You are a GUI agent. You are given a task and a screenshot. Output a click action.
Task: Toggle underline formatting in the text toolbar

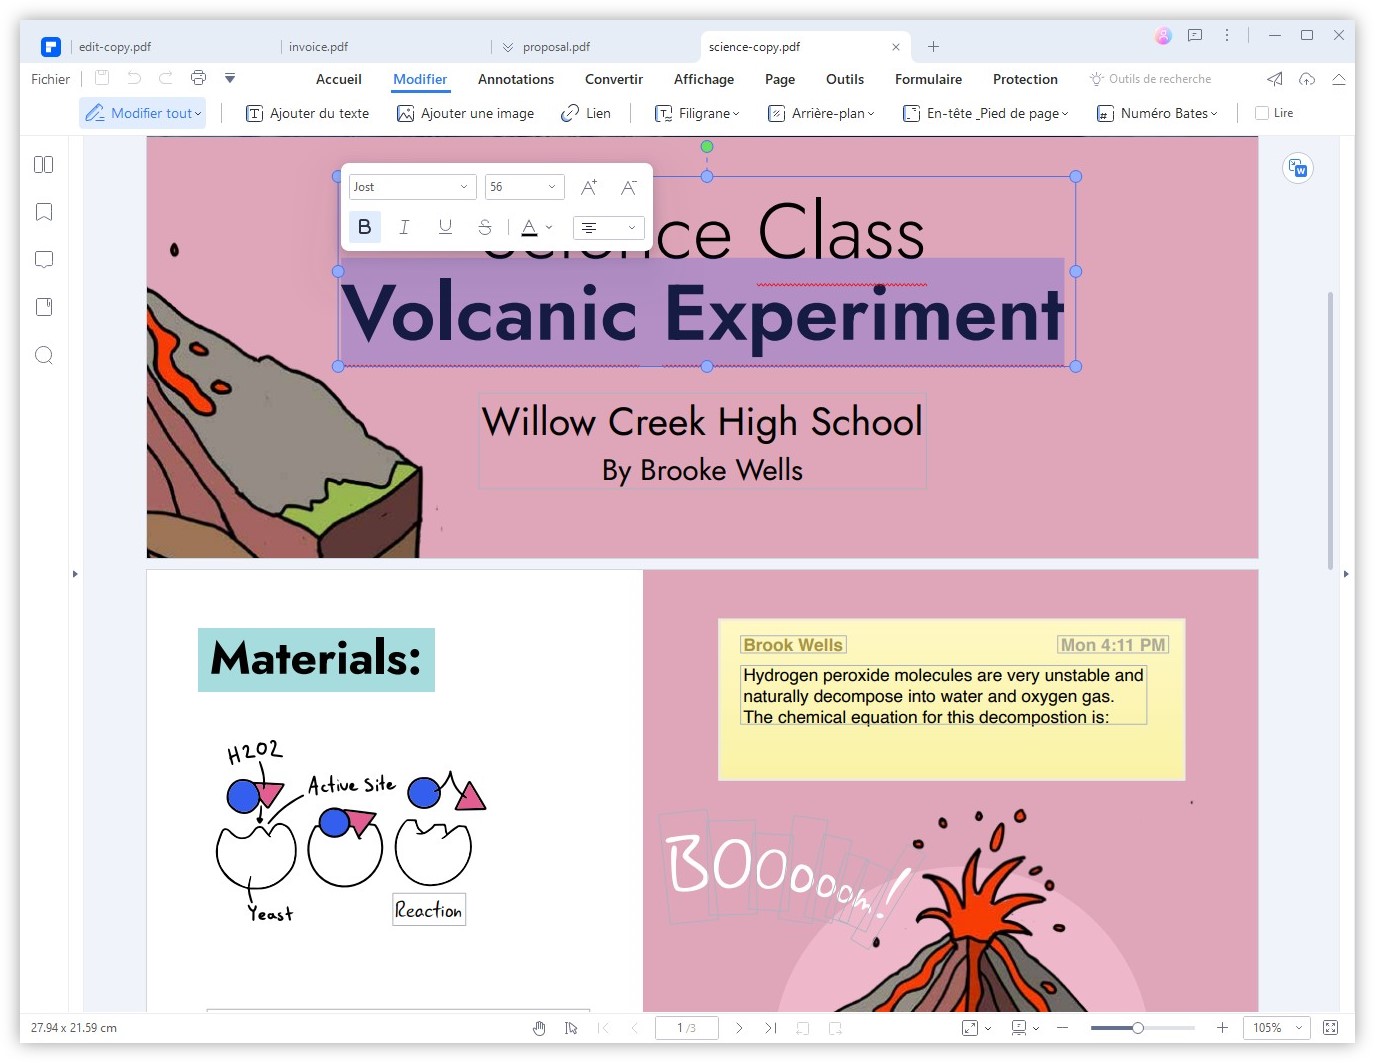click(444, 227)
